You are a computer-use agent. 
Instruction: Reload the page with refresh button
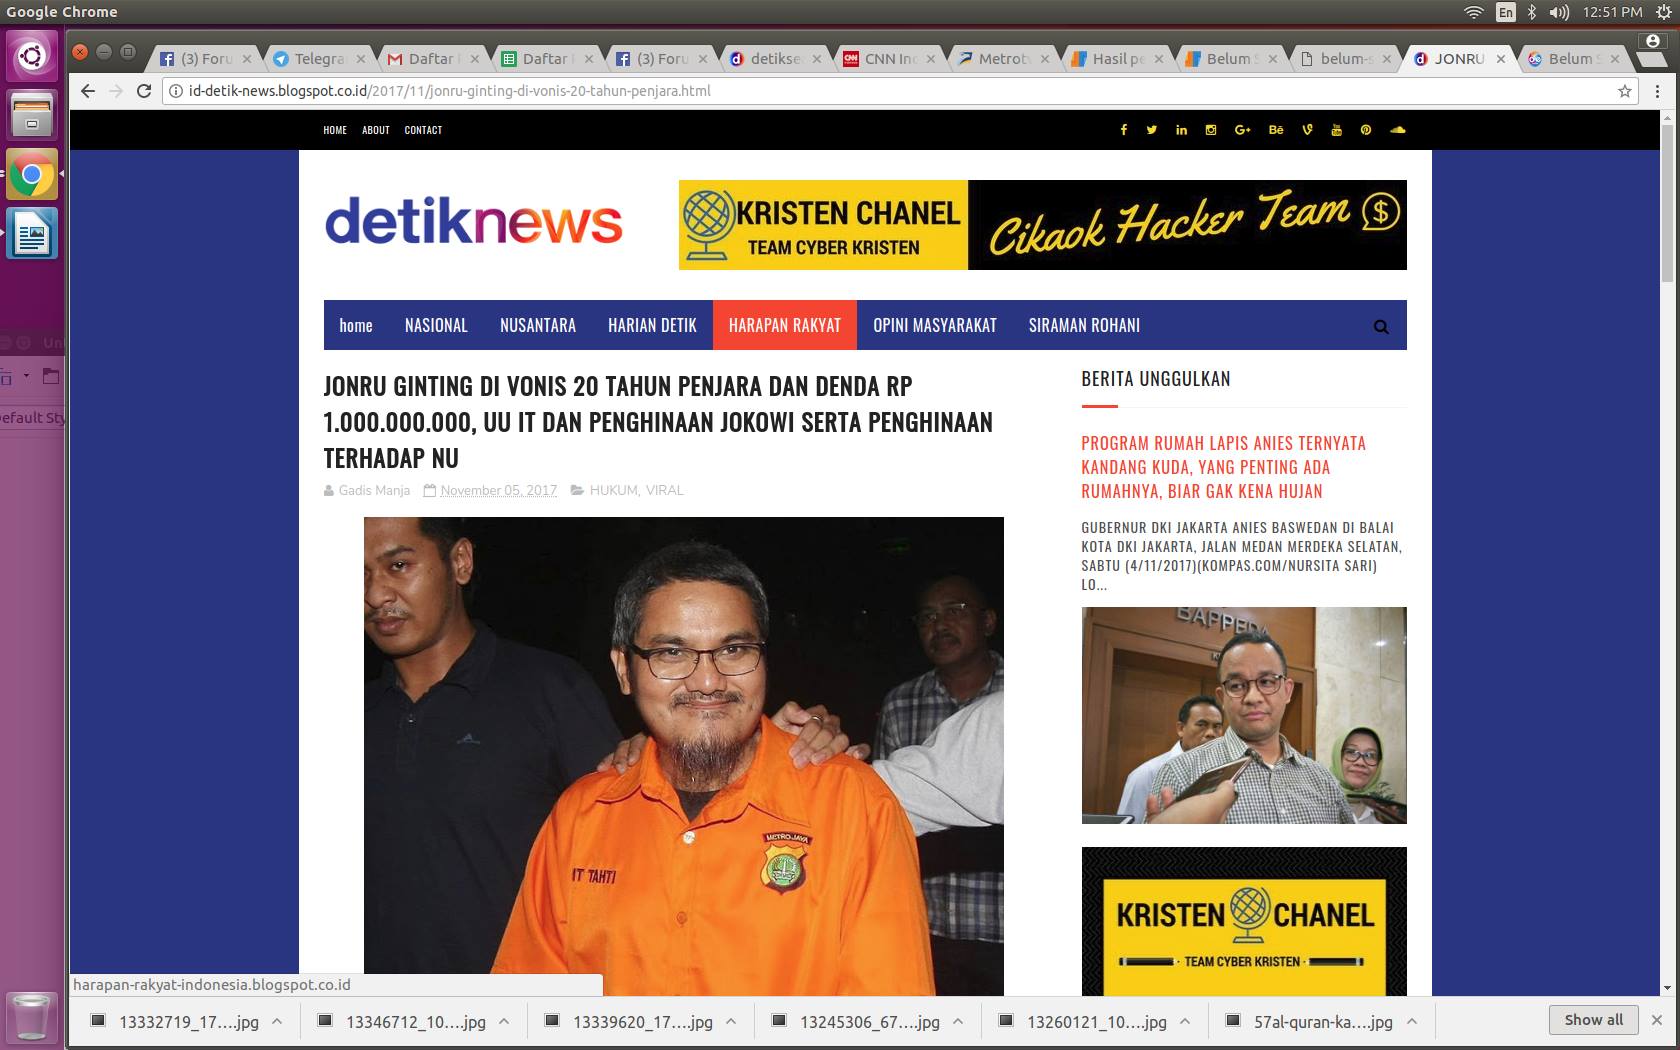144,91
